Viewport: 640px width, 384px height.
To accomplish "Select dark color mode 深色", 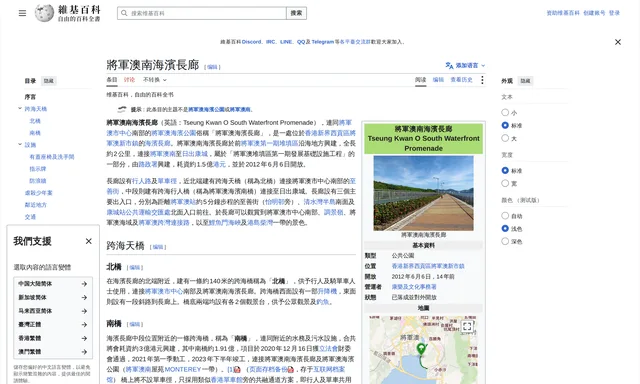I will coord(505,241).
